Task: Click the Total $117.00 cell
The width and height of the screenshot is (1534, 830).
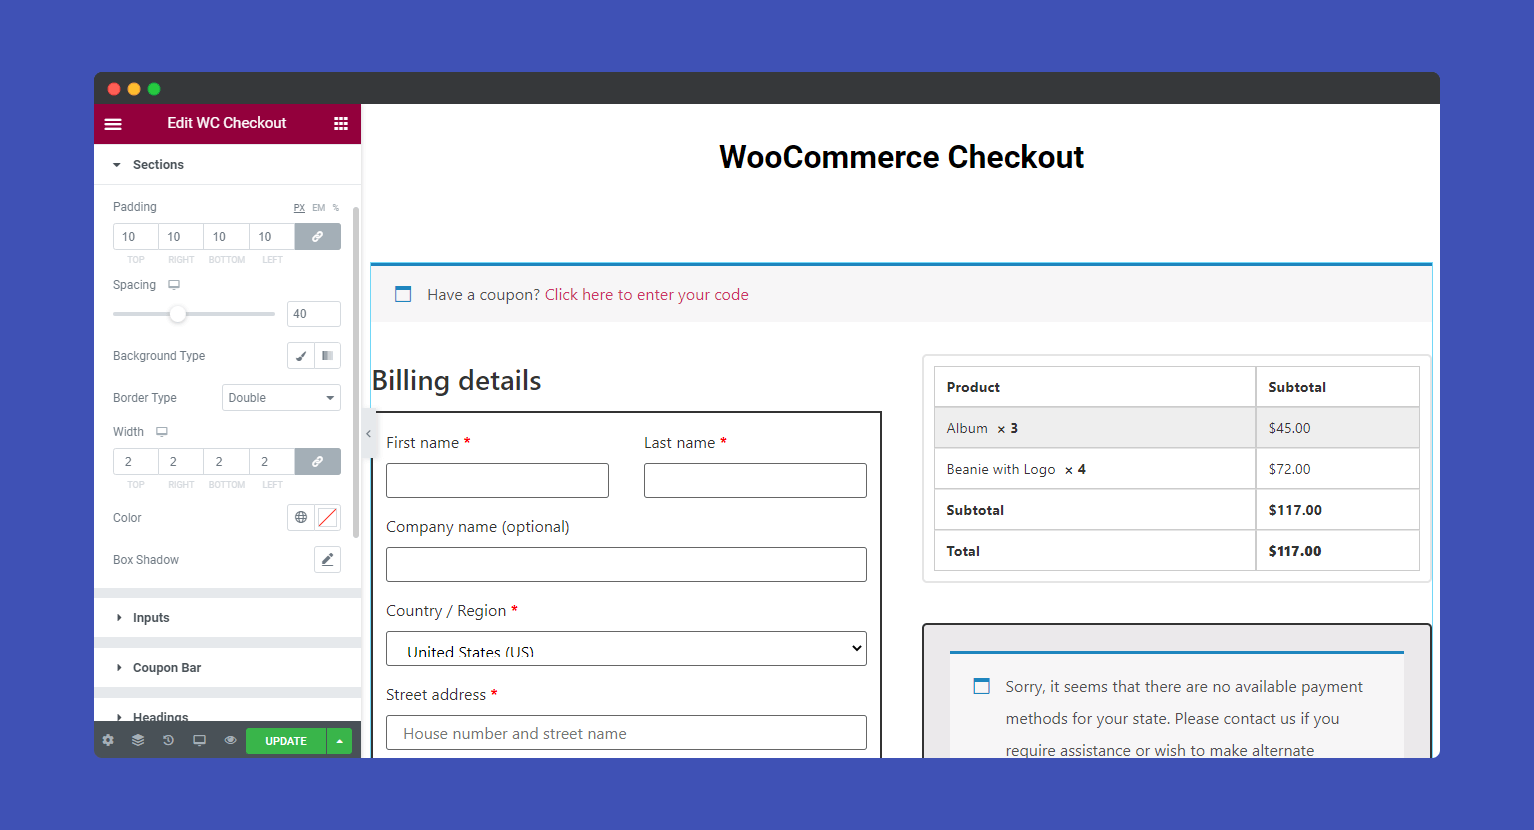Action: pyautogui.click(x=1338, y=551)
